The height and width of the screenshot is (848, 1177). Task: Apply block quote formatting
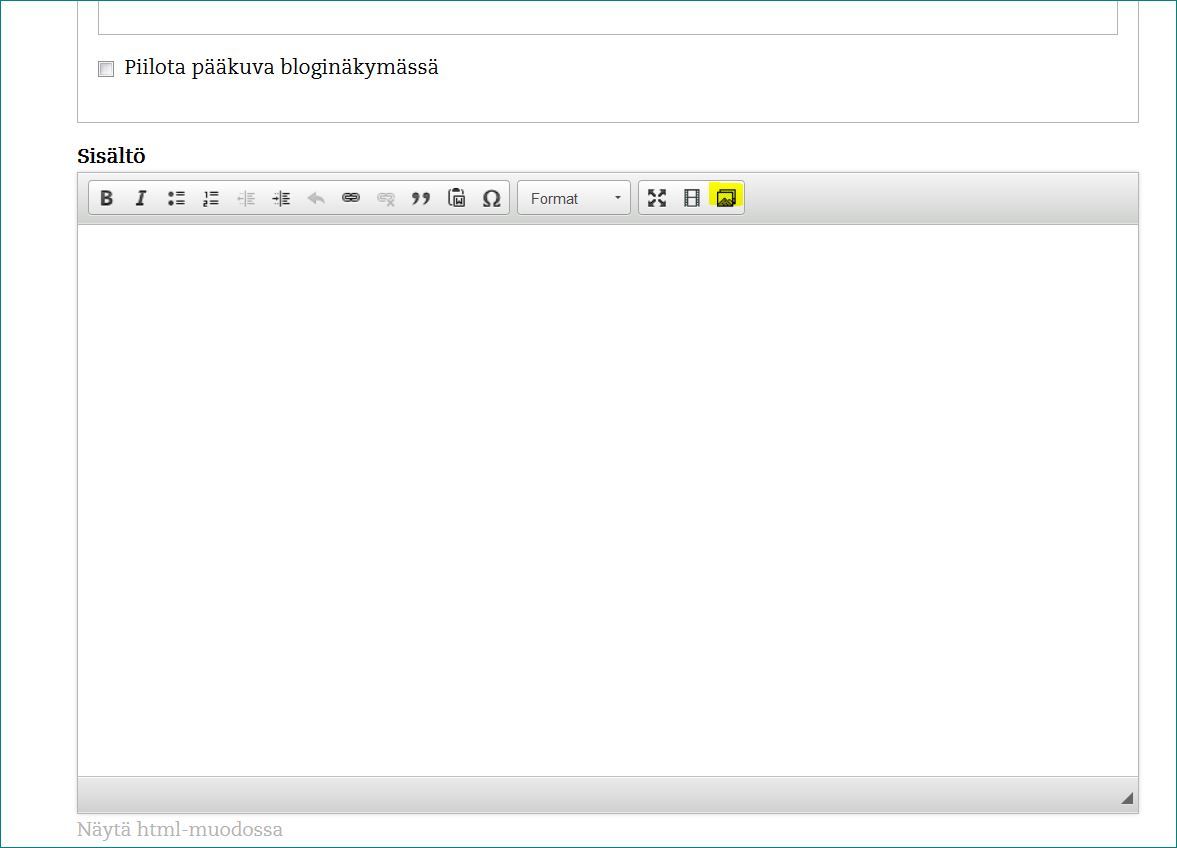point(421,198)
